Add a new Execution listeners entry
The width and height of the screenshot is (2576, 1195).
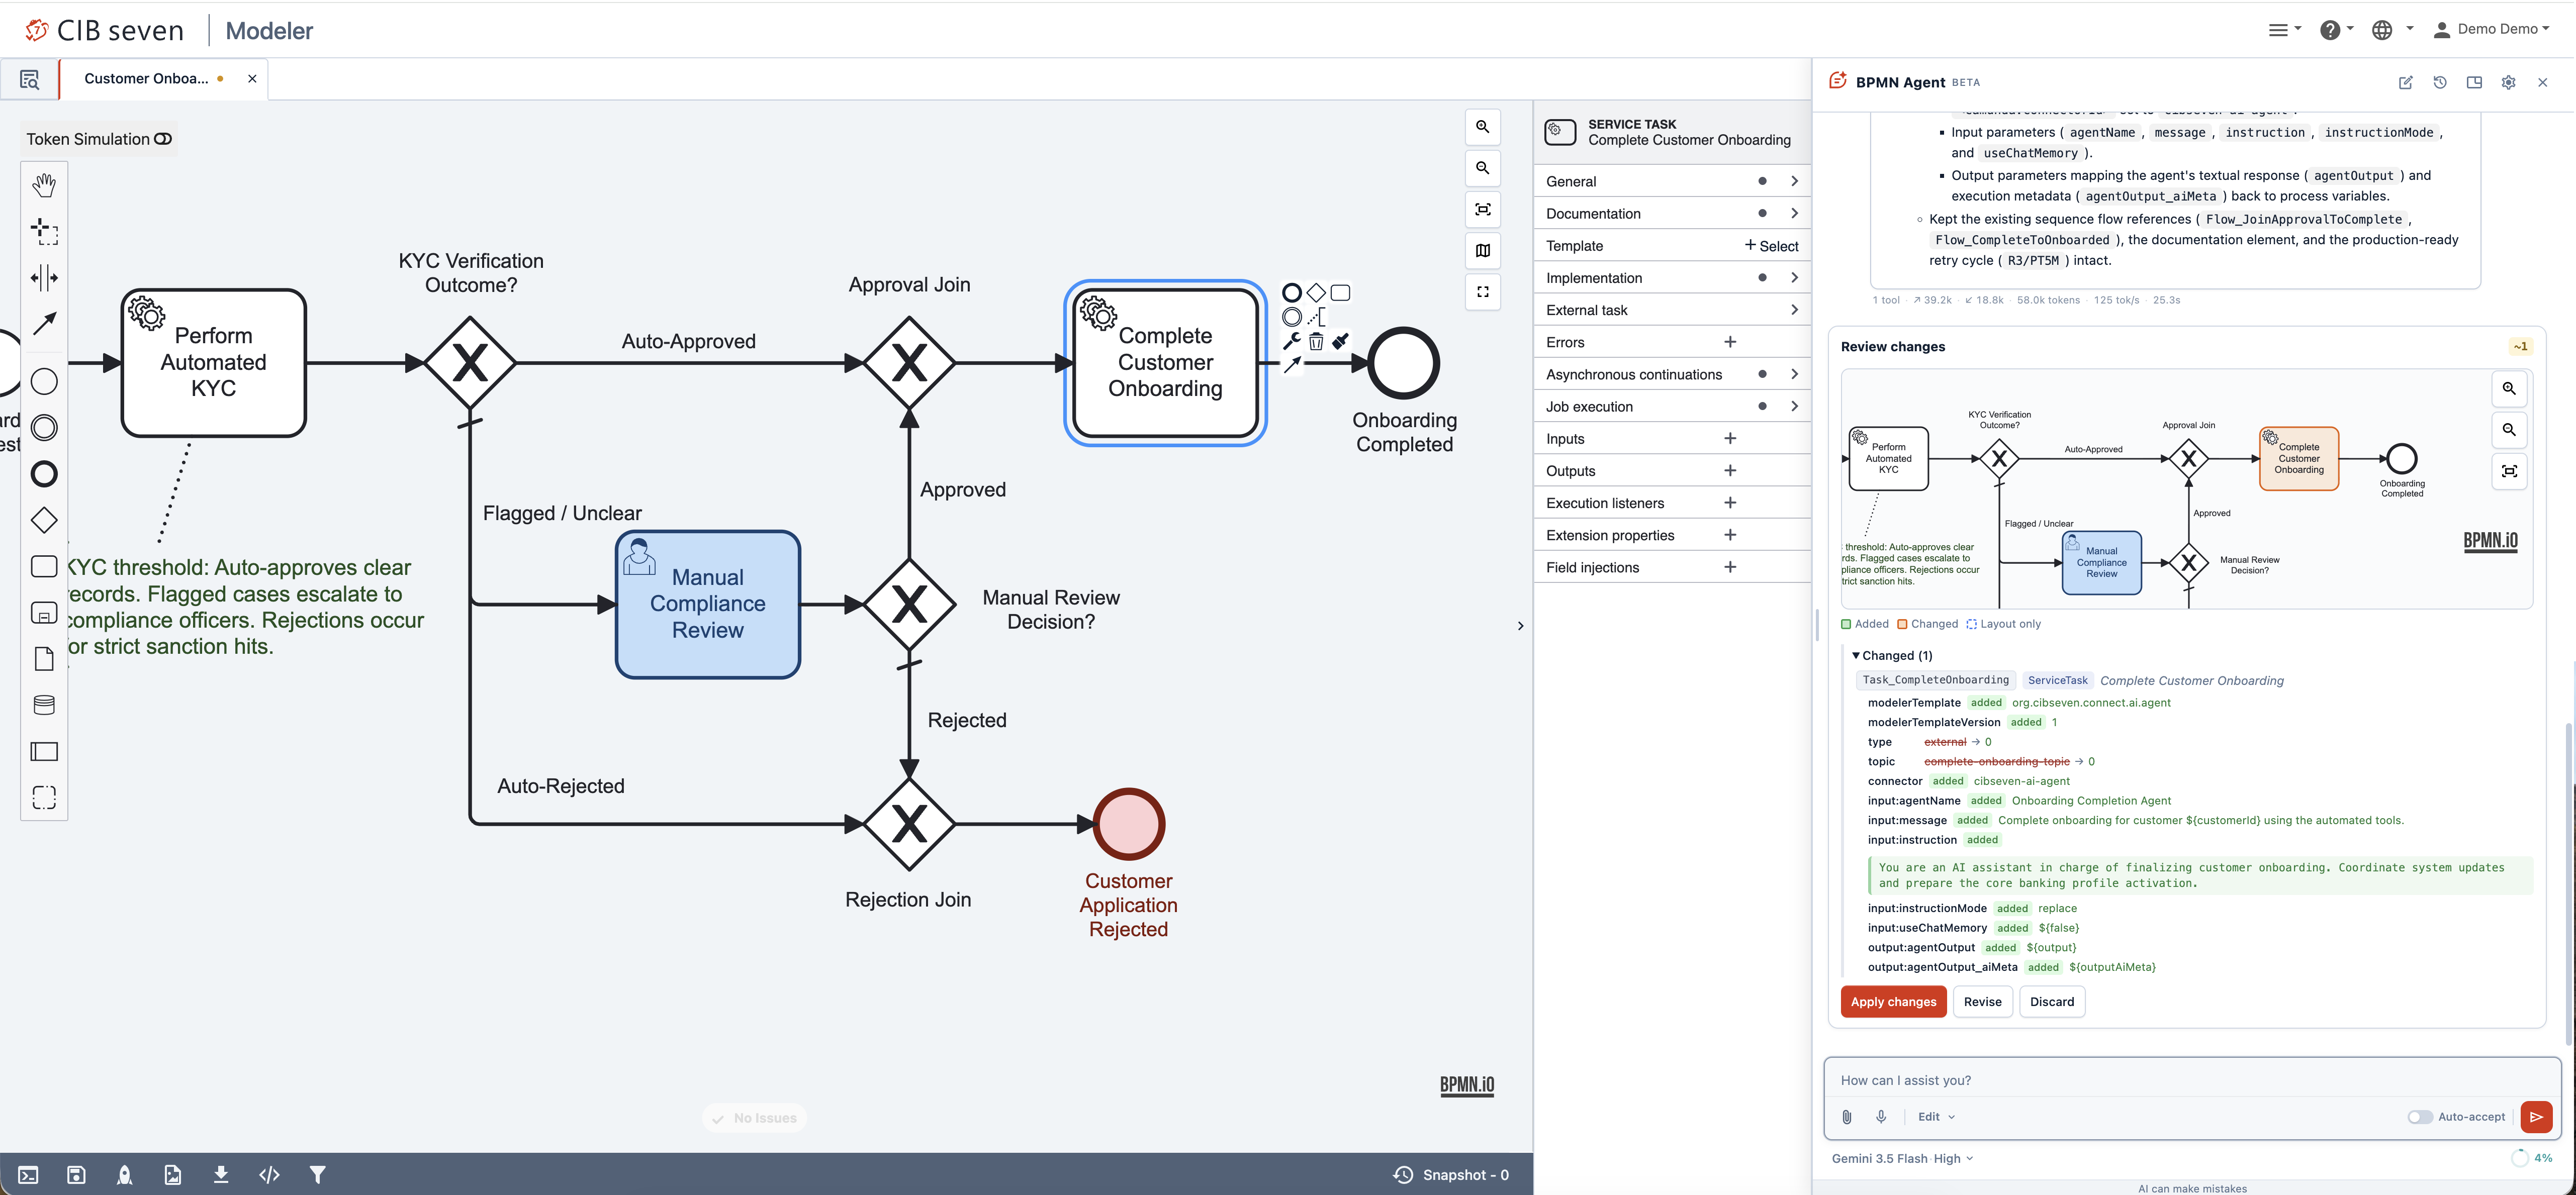tap(1730, 503)
